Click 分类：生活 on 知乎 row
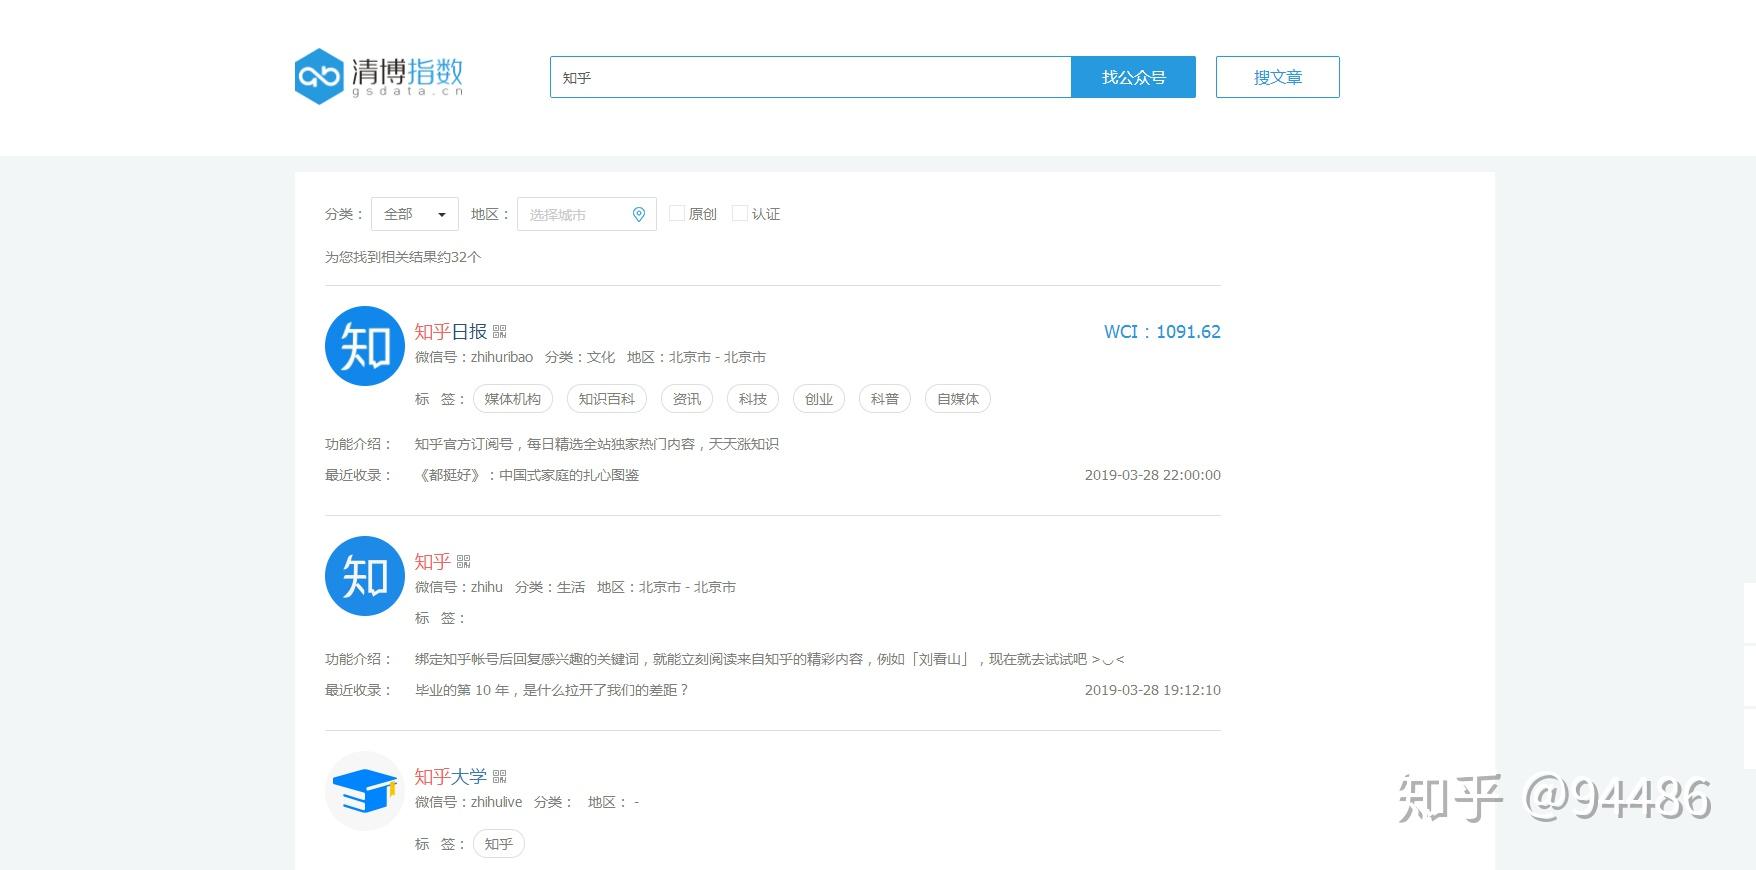Viewport: 1756px width, 870px height. click(x=550, y=587)
